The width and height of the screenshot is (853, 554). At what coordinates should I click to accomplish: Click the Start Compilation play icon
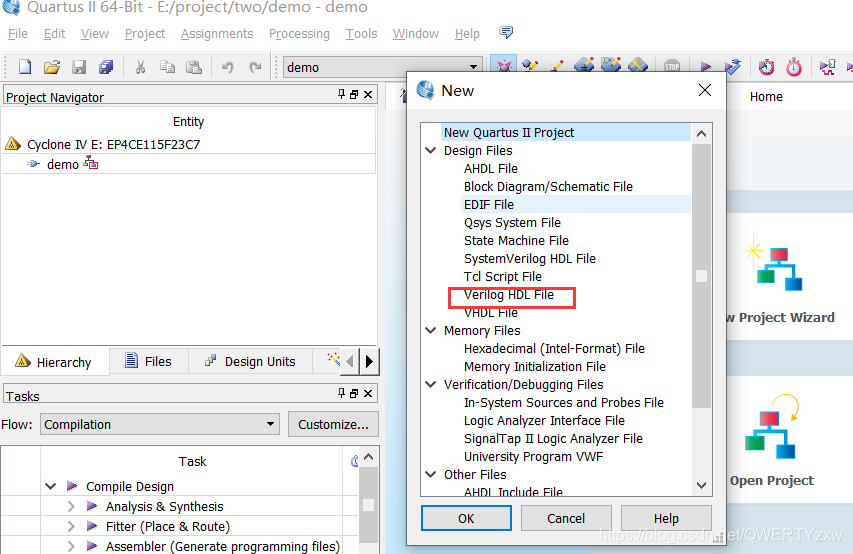706,66
